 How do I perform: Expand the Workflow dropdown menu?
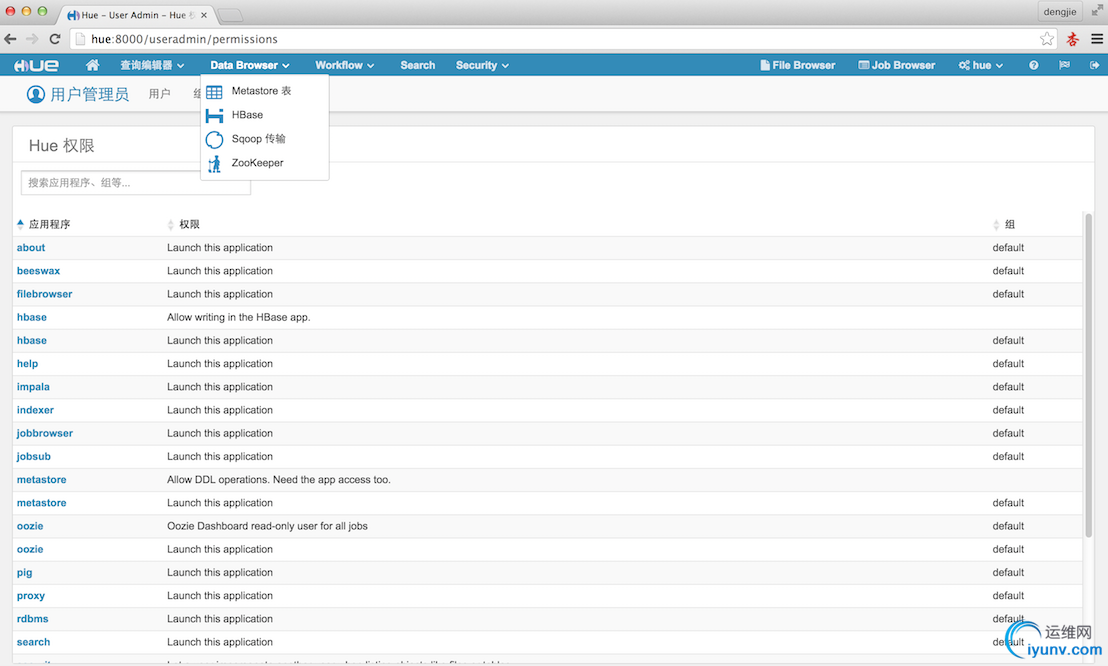pyautogui.click(x=345, y=65)
